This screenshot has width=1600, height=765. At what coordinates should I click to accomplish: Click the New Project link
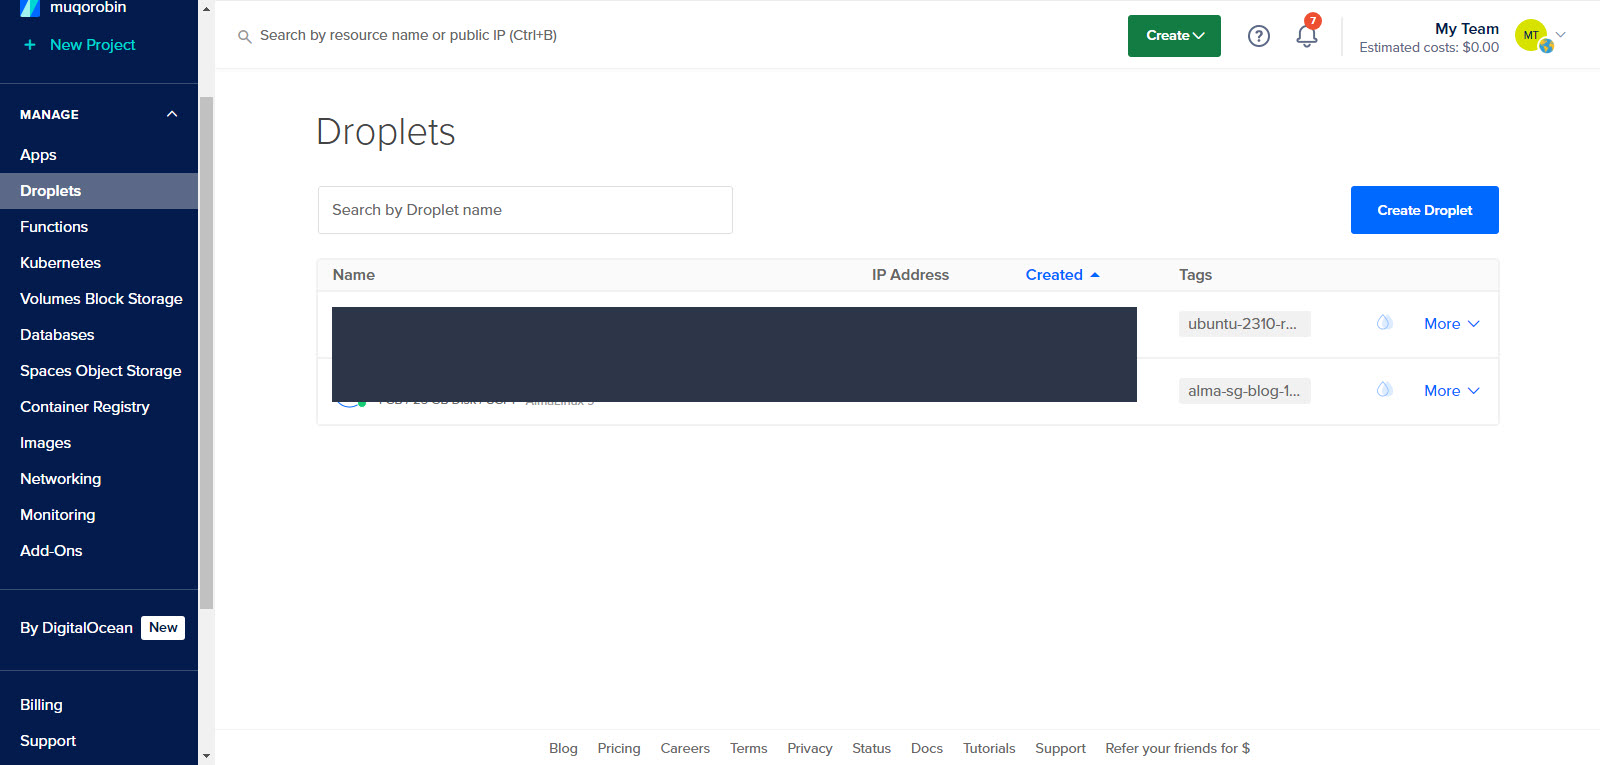click(x=92, y=45)
